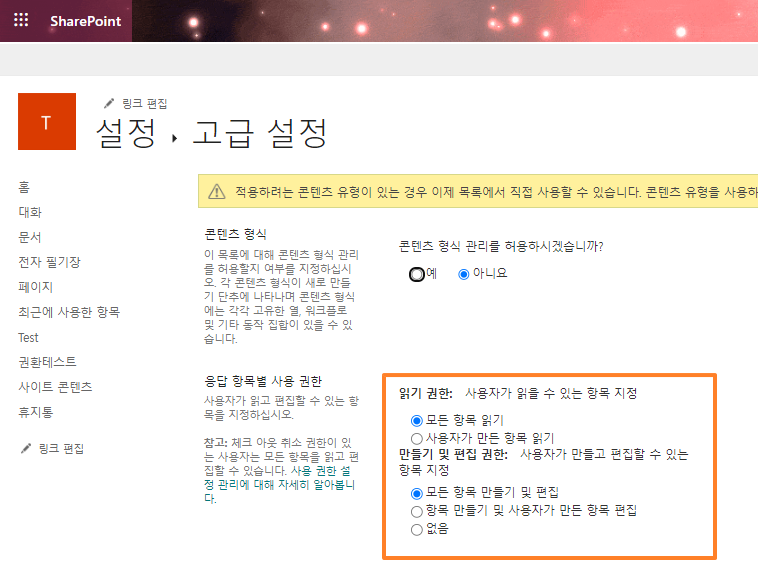Click the yellow banner message text
The height and width of the screenshot is (562, 758).
[496, 192]
